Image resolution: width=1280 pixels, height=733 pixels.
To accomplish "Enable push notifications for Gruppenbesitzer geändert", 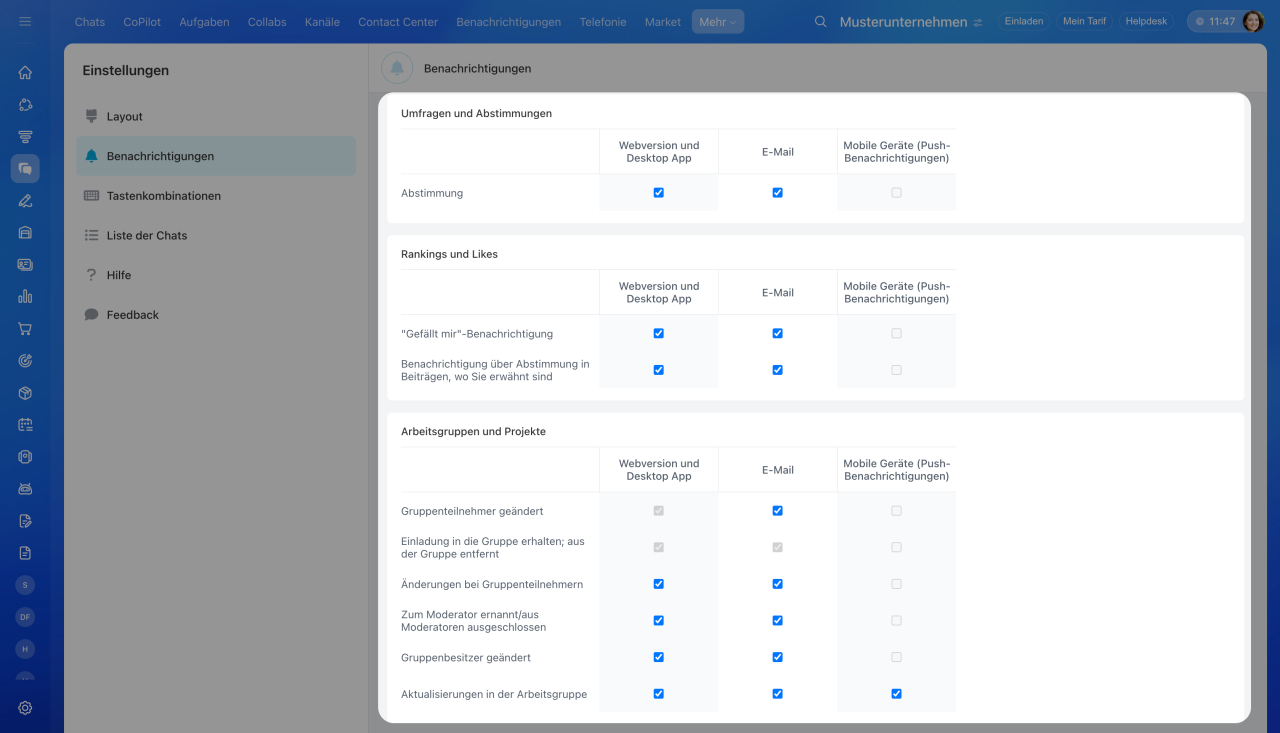I will coord(896,657).
